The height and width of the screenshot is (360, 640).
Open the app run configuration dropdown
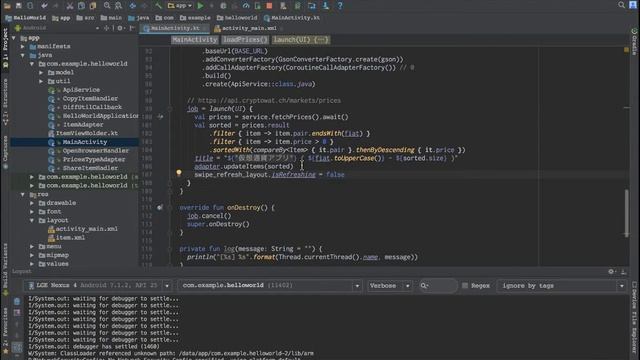coord(180,6)
